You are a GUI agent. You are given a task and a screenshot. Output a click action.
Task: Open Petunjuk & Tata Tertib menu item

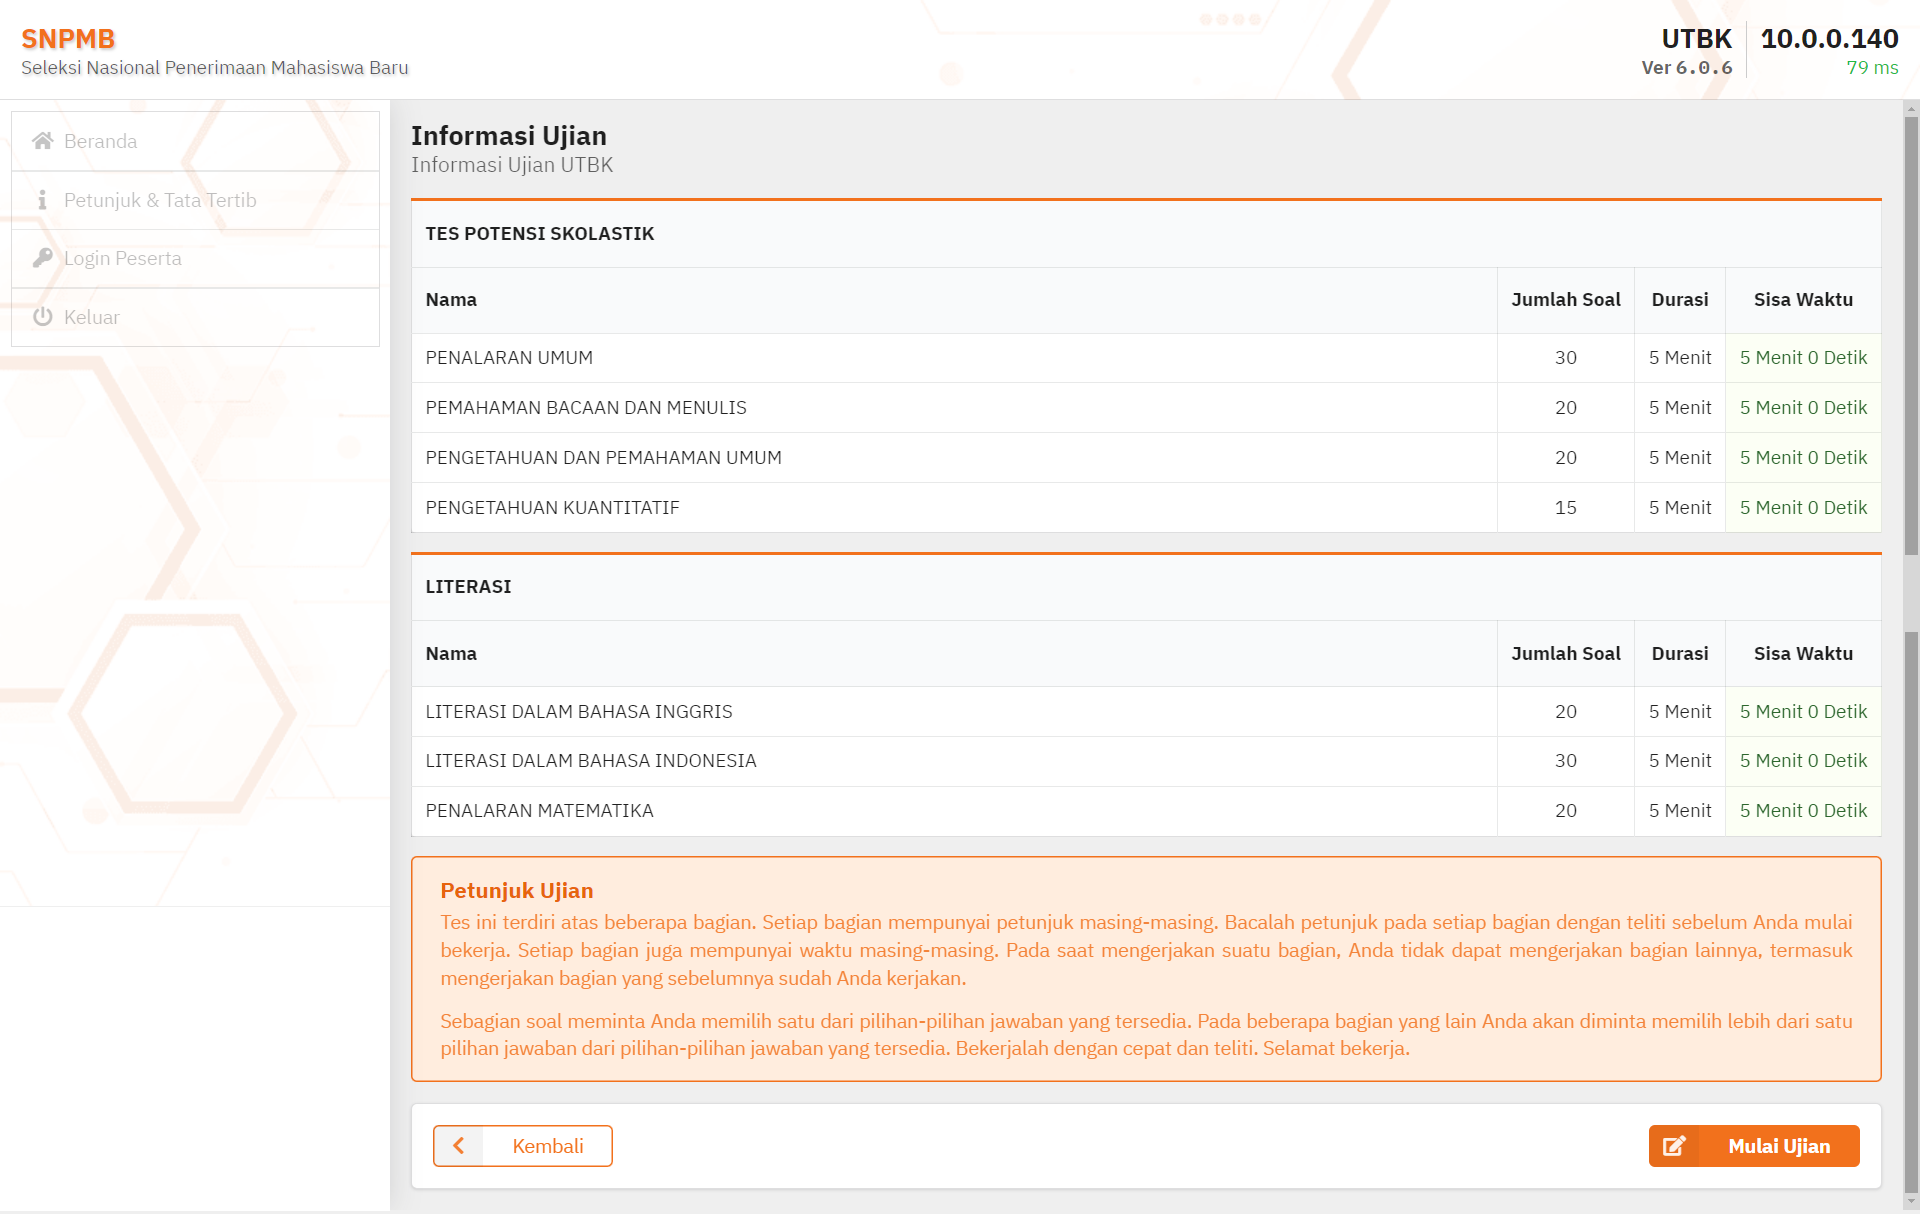pos(195,200)
